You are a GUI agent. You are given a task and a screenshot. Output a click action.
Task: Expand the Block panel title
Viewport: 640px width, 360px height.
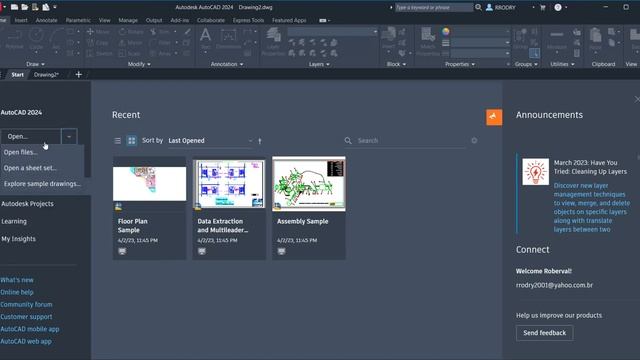396,64
